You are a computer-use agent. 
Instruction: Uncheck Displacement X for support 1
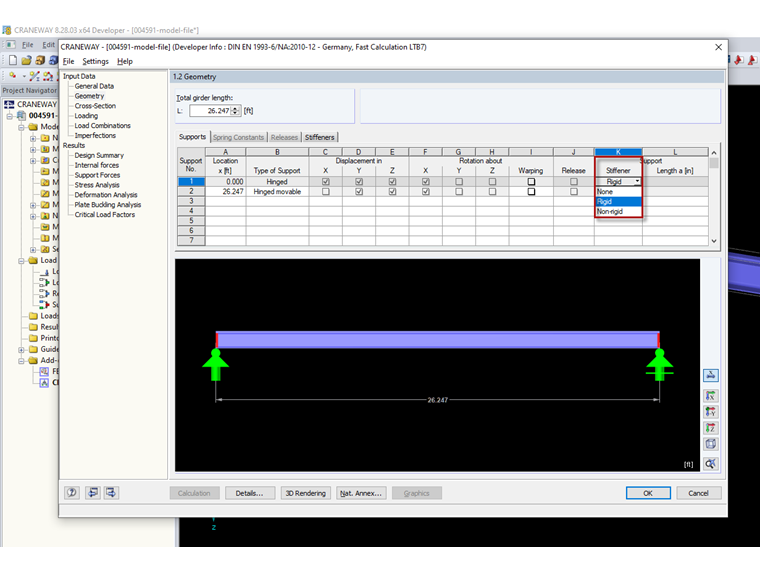pyautogui.click(x=326, y=182)
